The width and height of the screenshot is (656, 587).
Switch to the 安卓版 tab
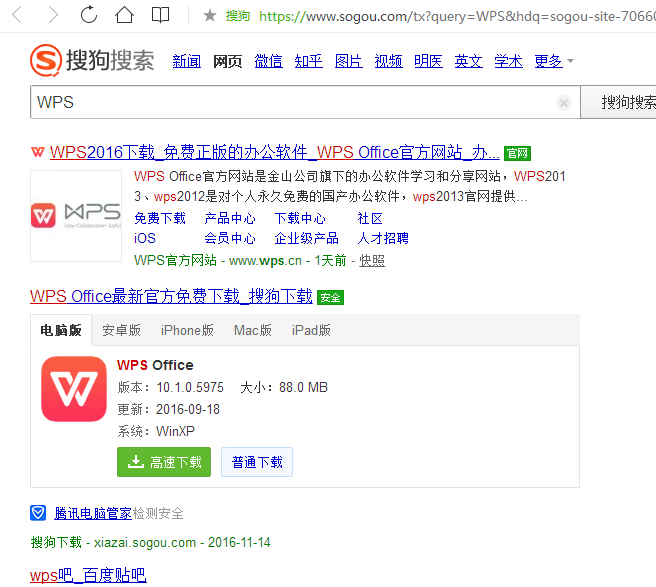coord(121,330)
